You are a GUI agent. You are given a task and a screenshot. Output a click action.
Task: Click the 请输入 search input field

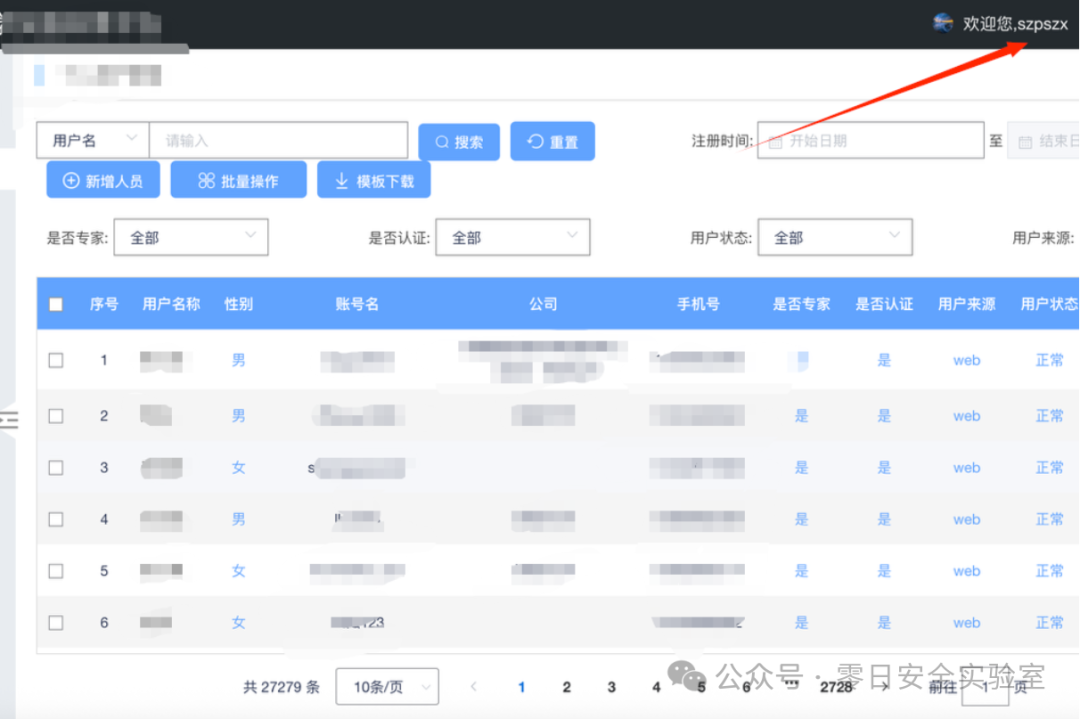pyautogui.click(x=278, y=140)
